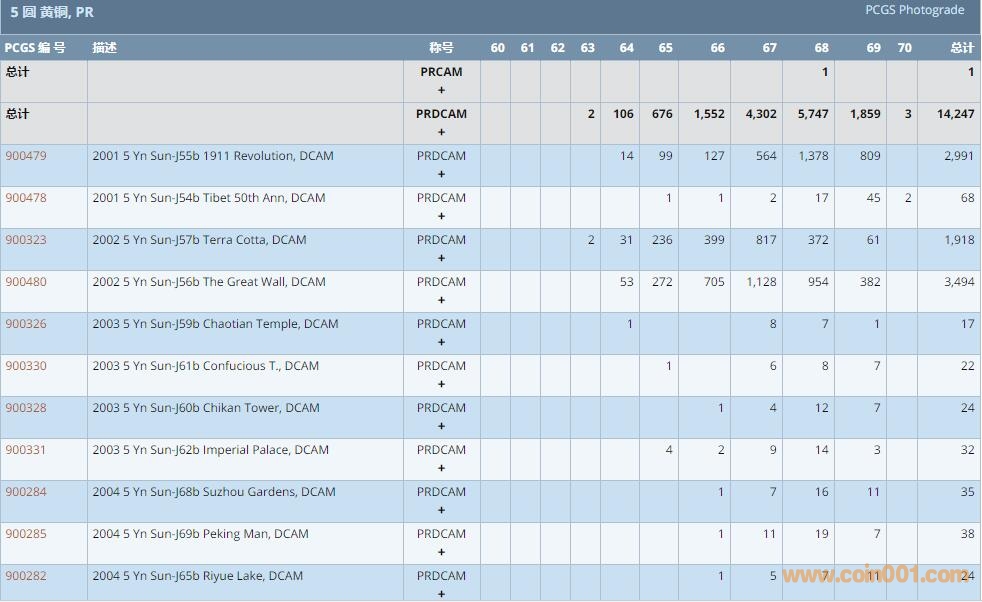Click the PCGS 编号 column header
This screenshot has height=602, width=982.
[35, 48]
